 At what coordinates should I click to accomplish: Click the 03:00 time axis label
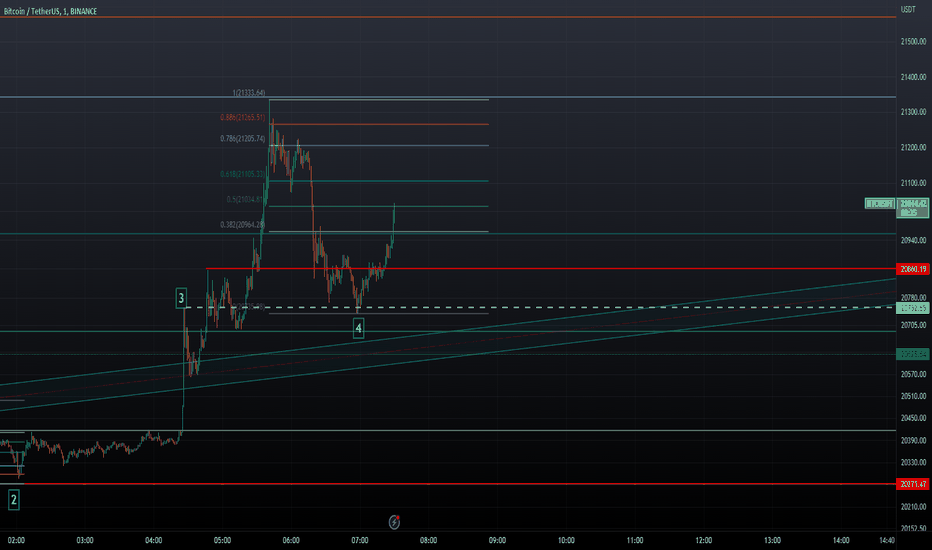pyautogui.click(x=85, y=540)
